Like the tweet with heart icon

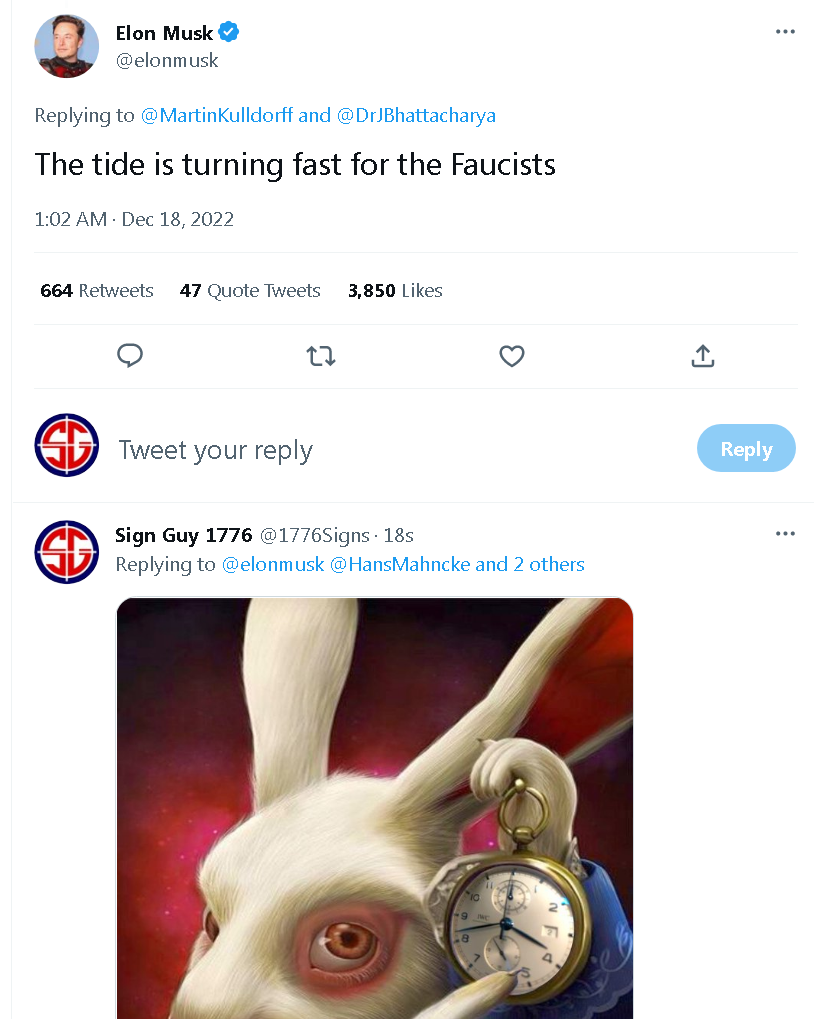click(x=512, y=356)
